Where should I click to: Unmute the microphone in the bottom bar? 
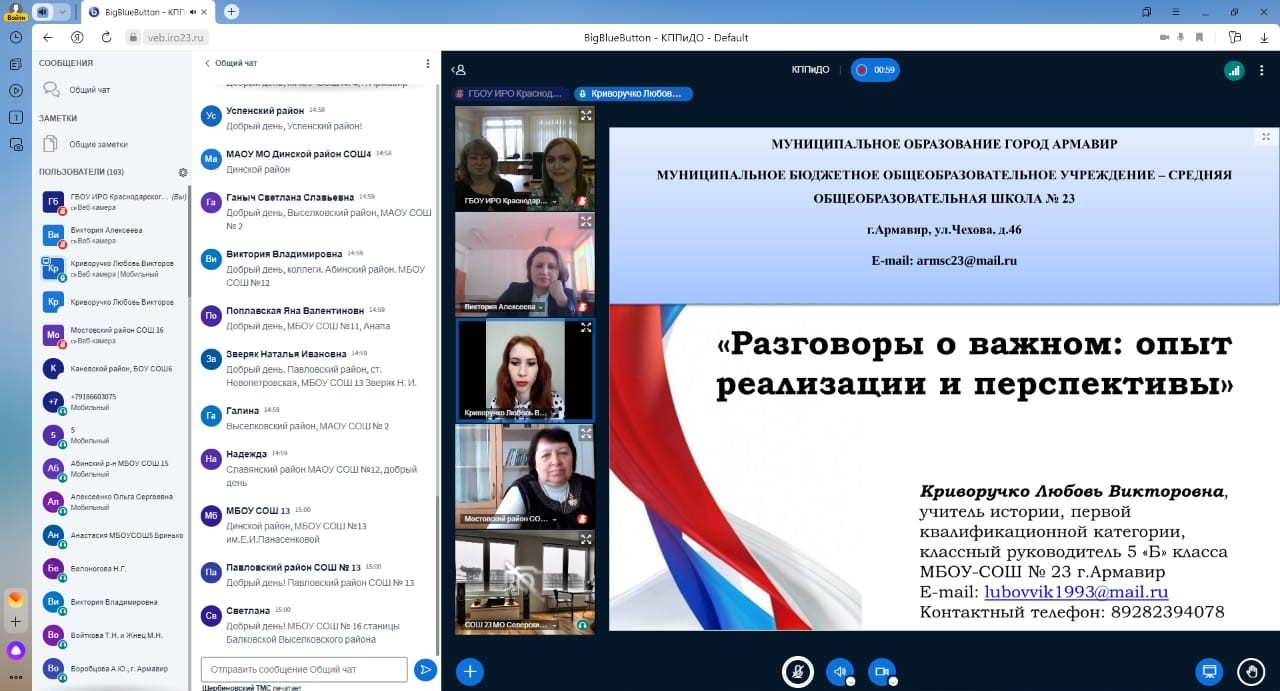[x=796, y=671]
